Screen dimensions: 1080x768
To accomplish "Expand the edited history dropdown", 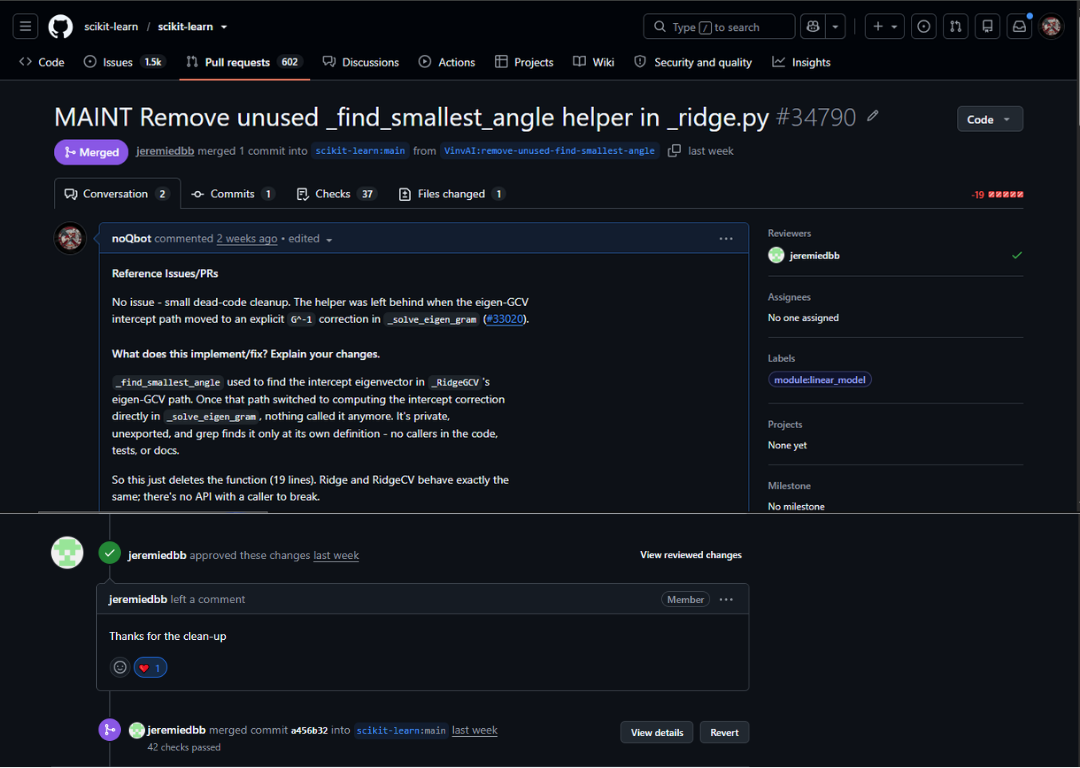I will pos(311,238).
